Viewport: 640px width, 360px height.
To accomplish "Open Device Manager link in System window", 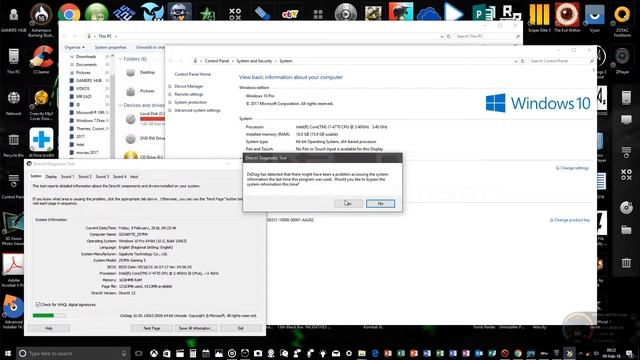I will coord(189,86).
